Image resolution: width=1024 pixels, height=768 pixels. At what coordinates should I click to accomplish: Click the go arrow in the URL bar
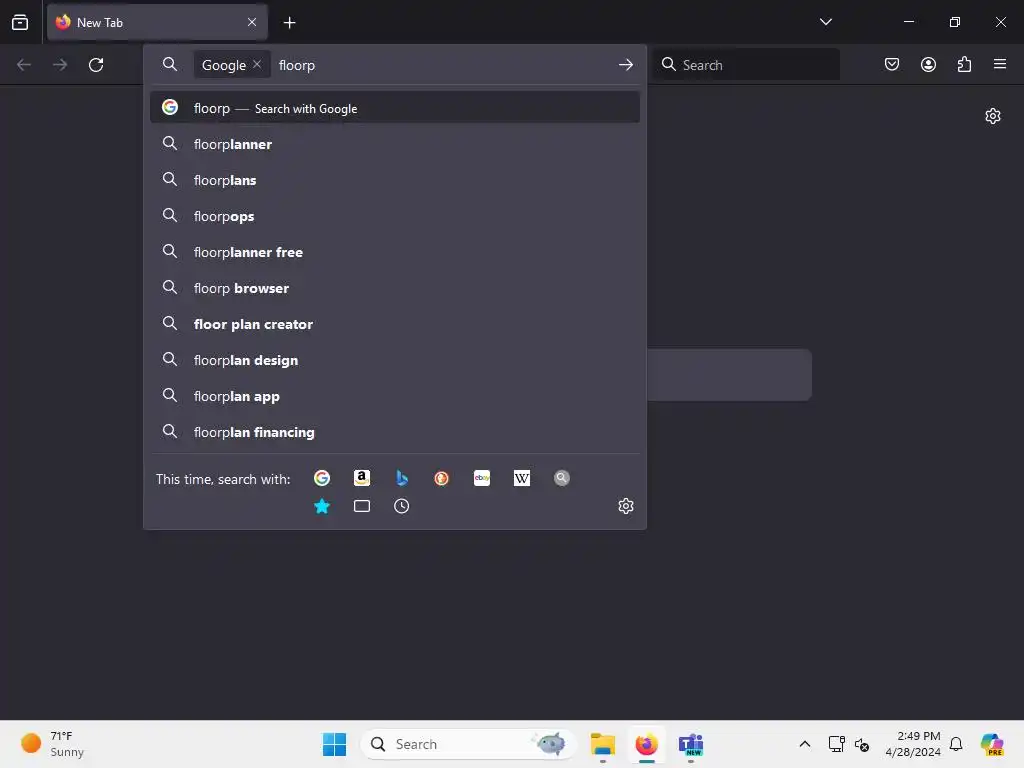pos(626,65)
